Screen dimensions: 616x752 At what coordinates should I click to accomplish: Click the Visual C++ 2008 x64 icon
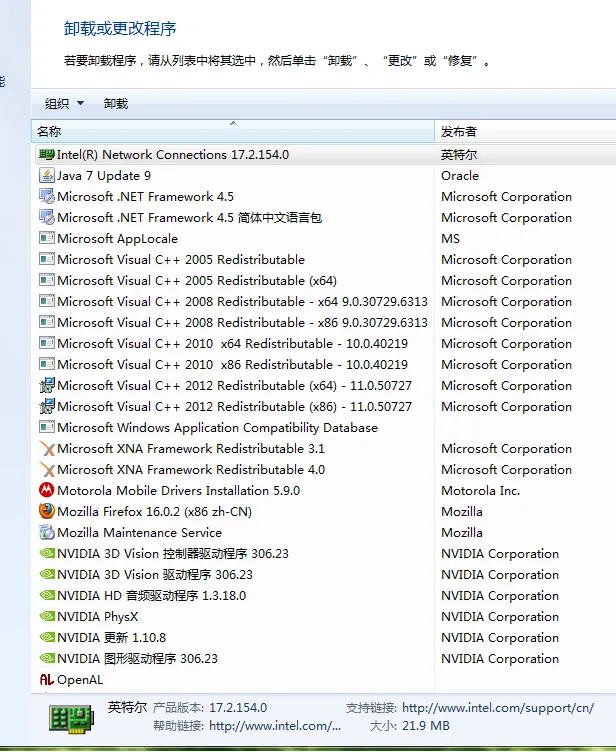pos(47,302)
